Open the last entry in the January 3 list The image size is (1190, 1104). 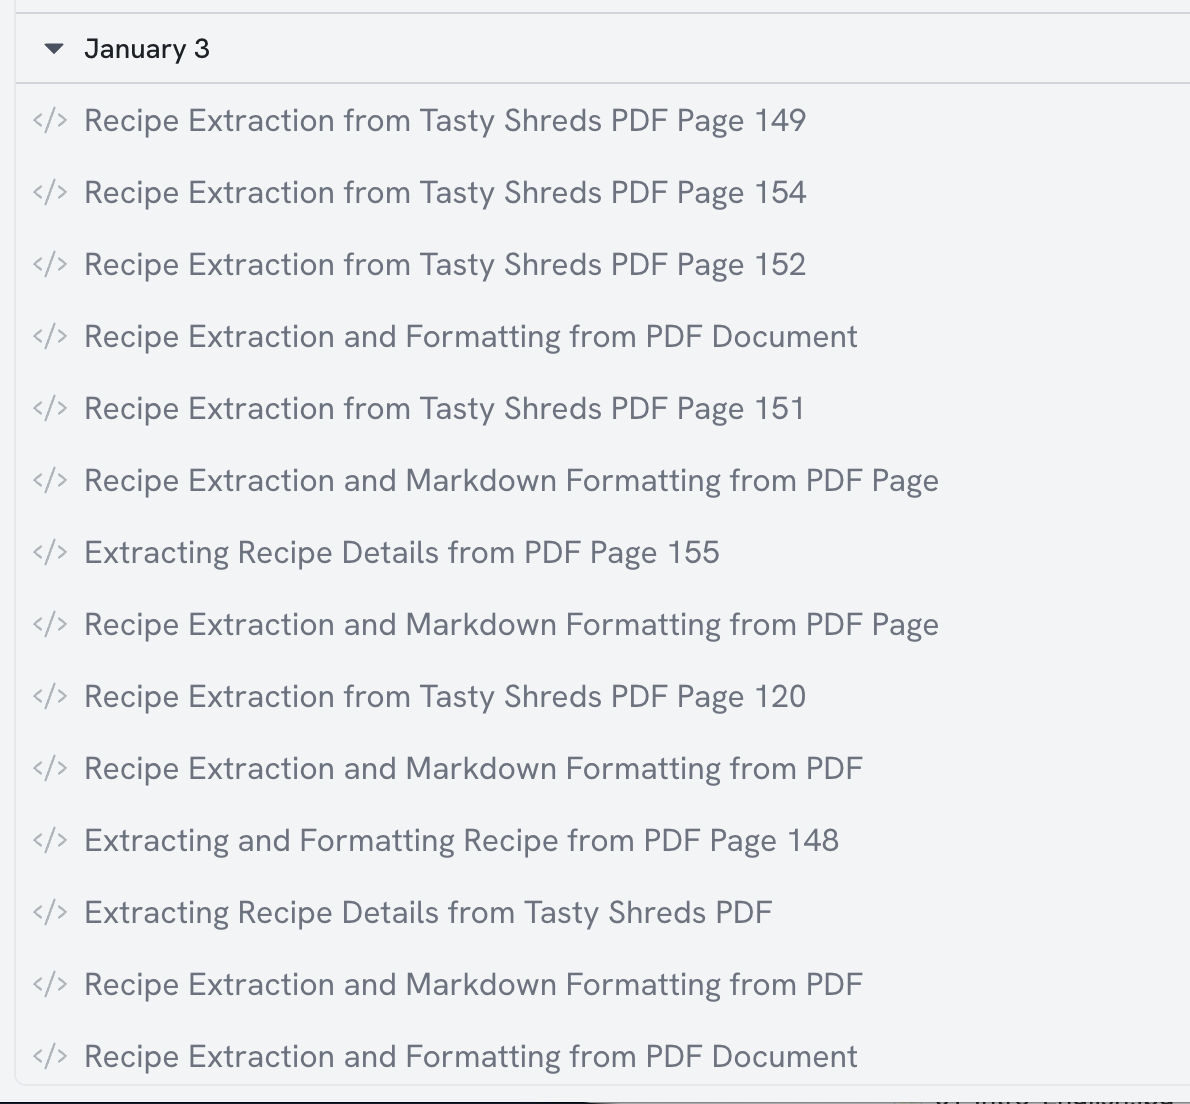click(x=471, y=1057)
